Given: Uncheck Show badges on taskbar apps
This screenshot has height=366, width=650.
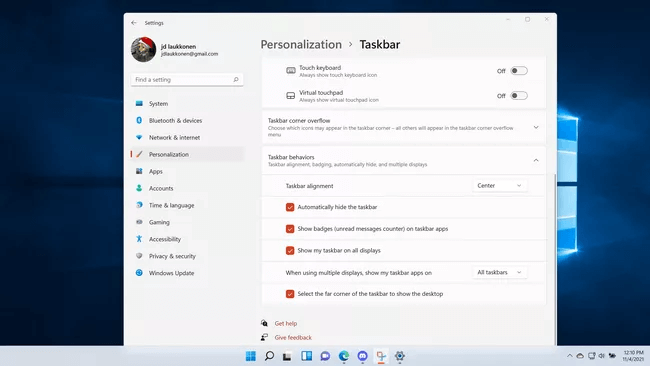Looking at the screenshot, I should 290,229.
